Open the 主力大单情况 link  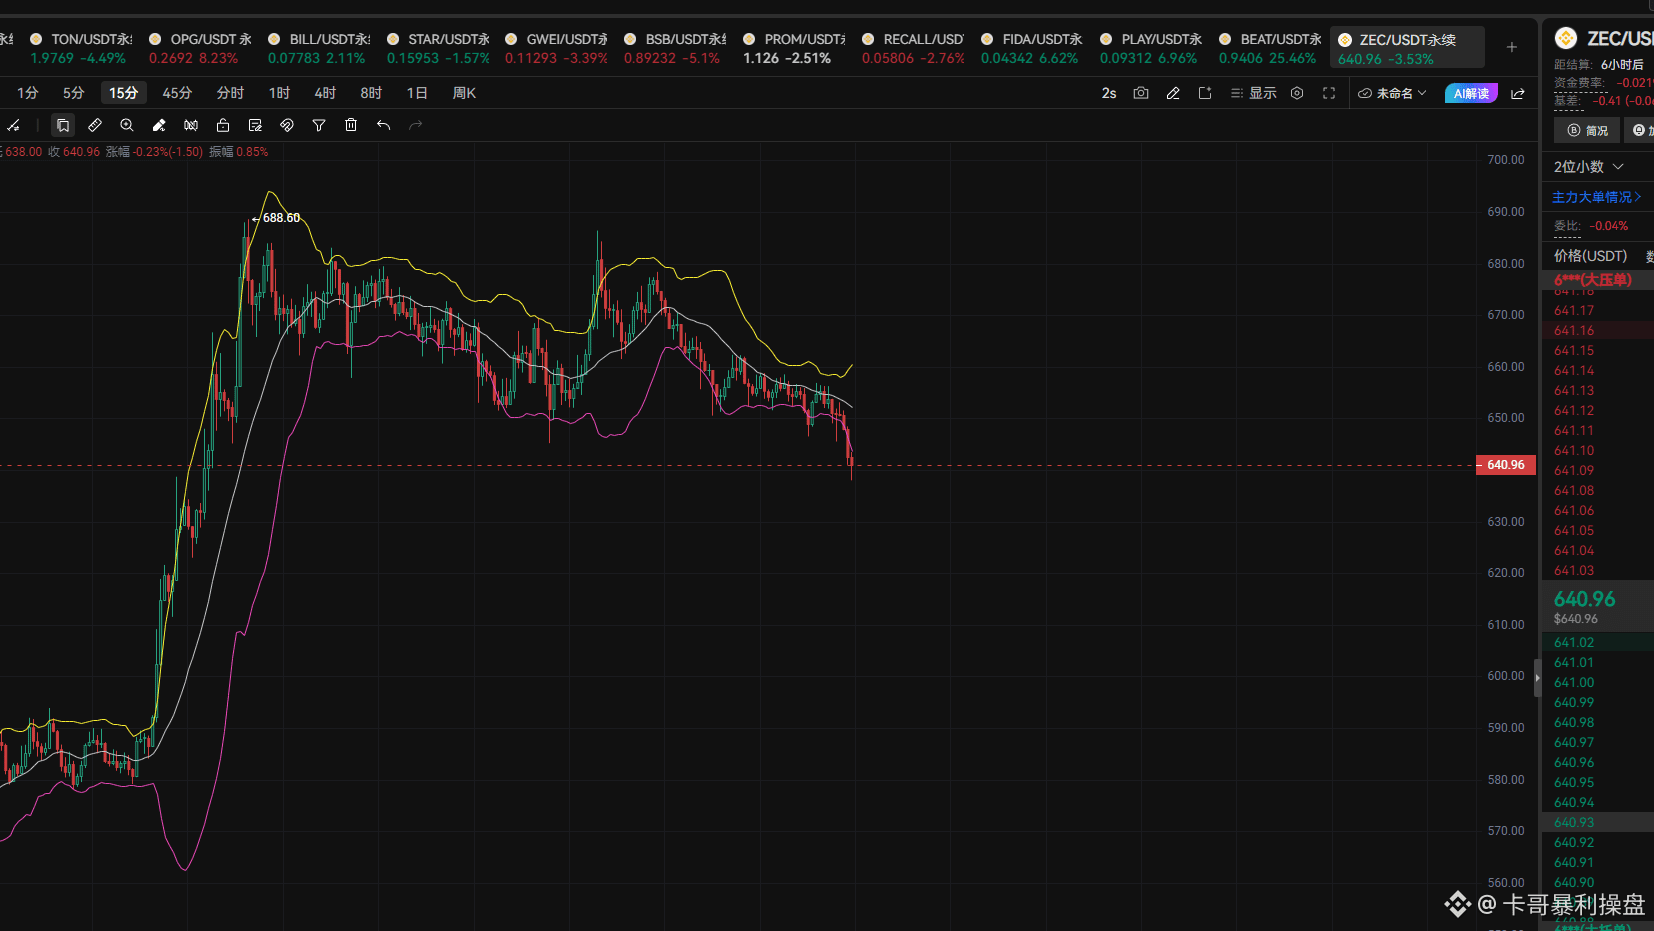1596,197
